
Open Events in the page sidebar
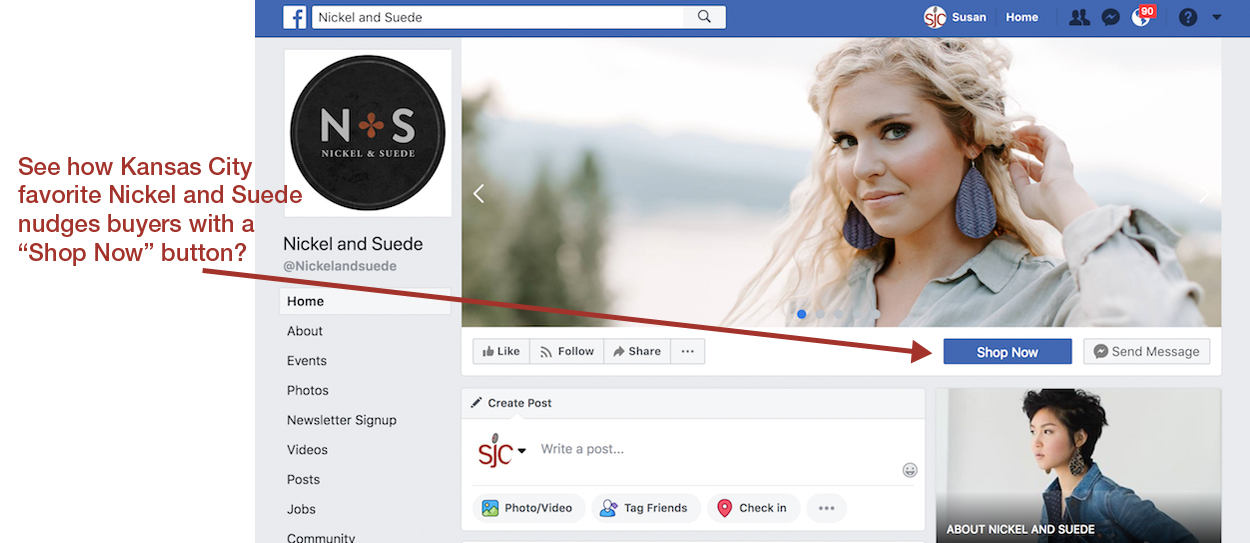point(307,361)
